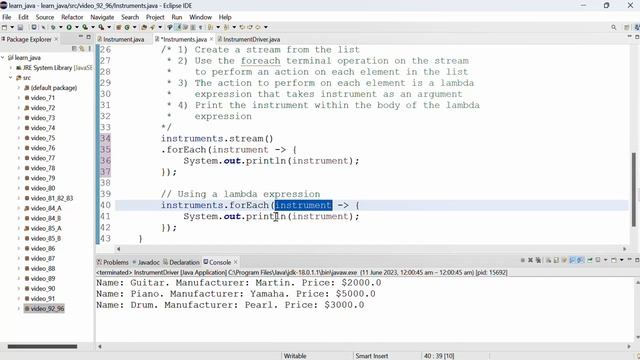Create a new Java package via toolbar icon
The width and height of the screenshot is (640, 360).
118,27
